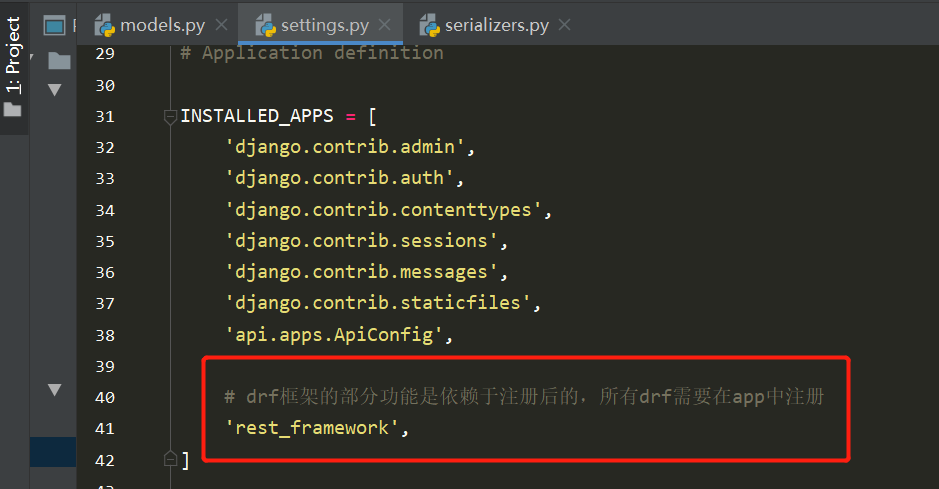The image size is (939, 489).
Task: Click the '# Application definition' comment
Action: coord(312,53)
